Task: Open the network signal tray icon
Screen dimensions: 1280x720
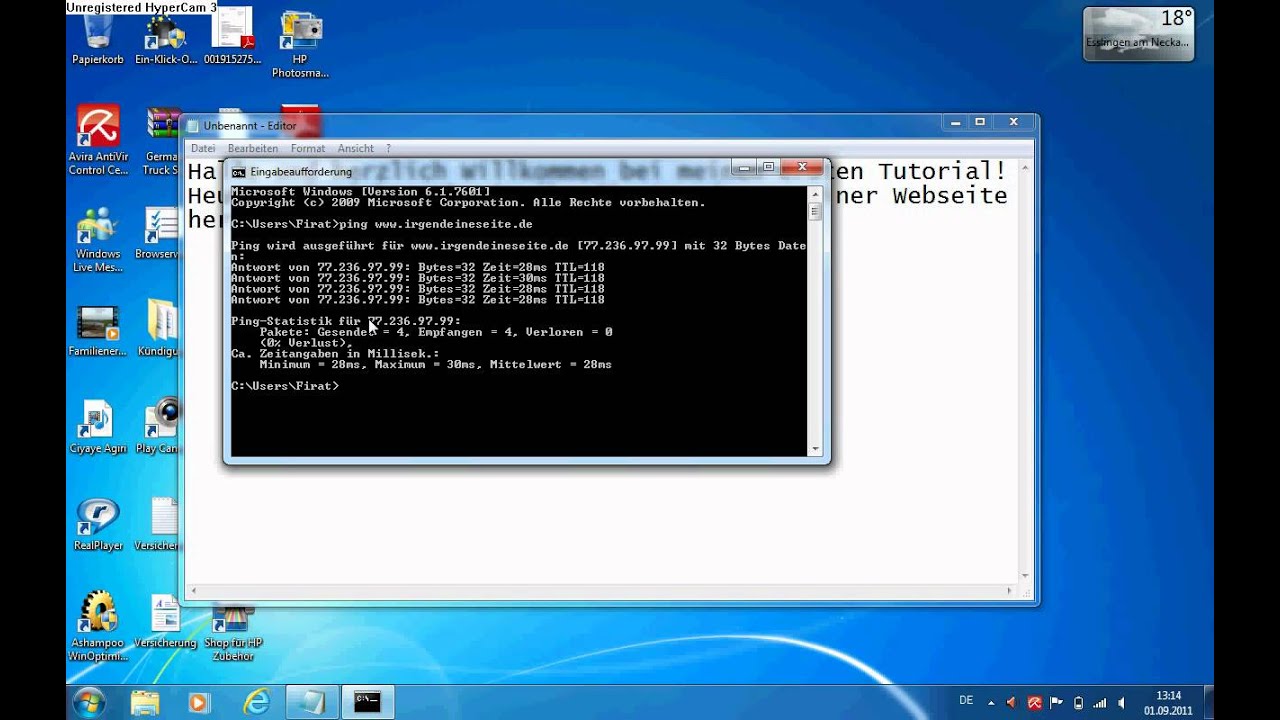Action: 1100,703
